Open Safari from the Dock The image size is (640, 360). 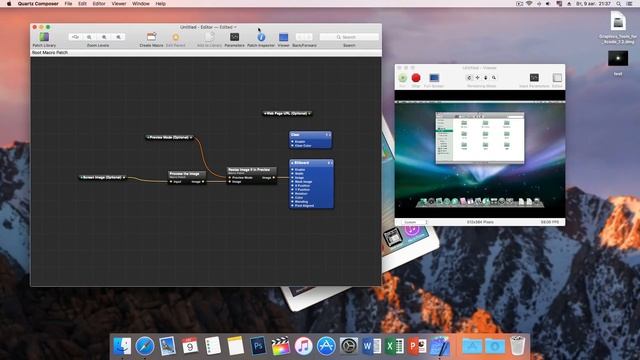(145, 346)
